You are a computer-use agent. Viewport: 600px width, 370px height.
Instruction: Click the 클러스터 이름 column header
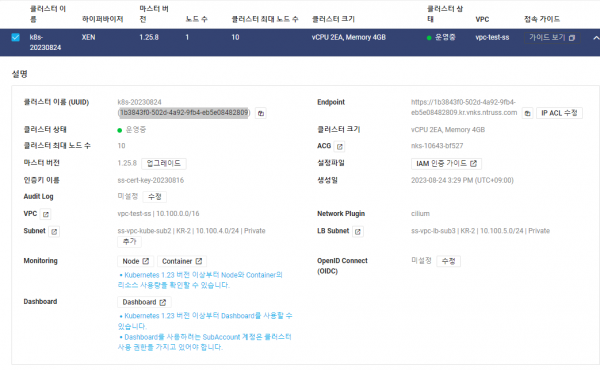48,14
